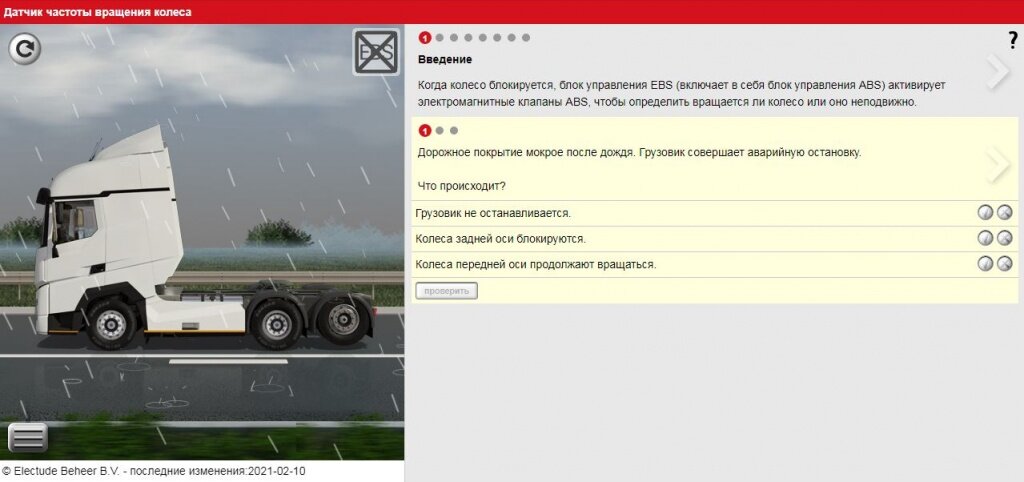Viewport: 1024px width, 482px height.
Task: Click the проверить button
Action: click(x=447, y=291)
